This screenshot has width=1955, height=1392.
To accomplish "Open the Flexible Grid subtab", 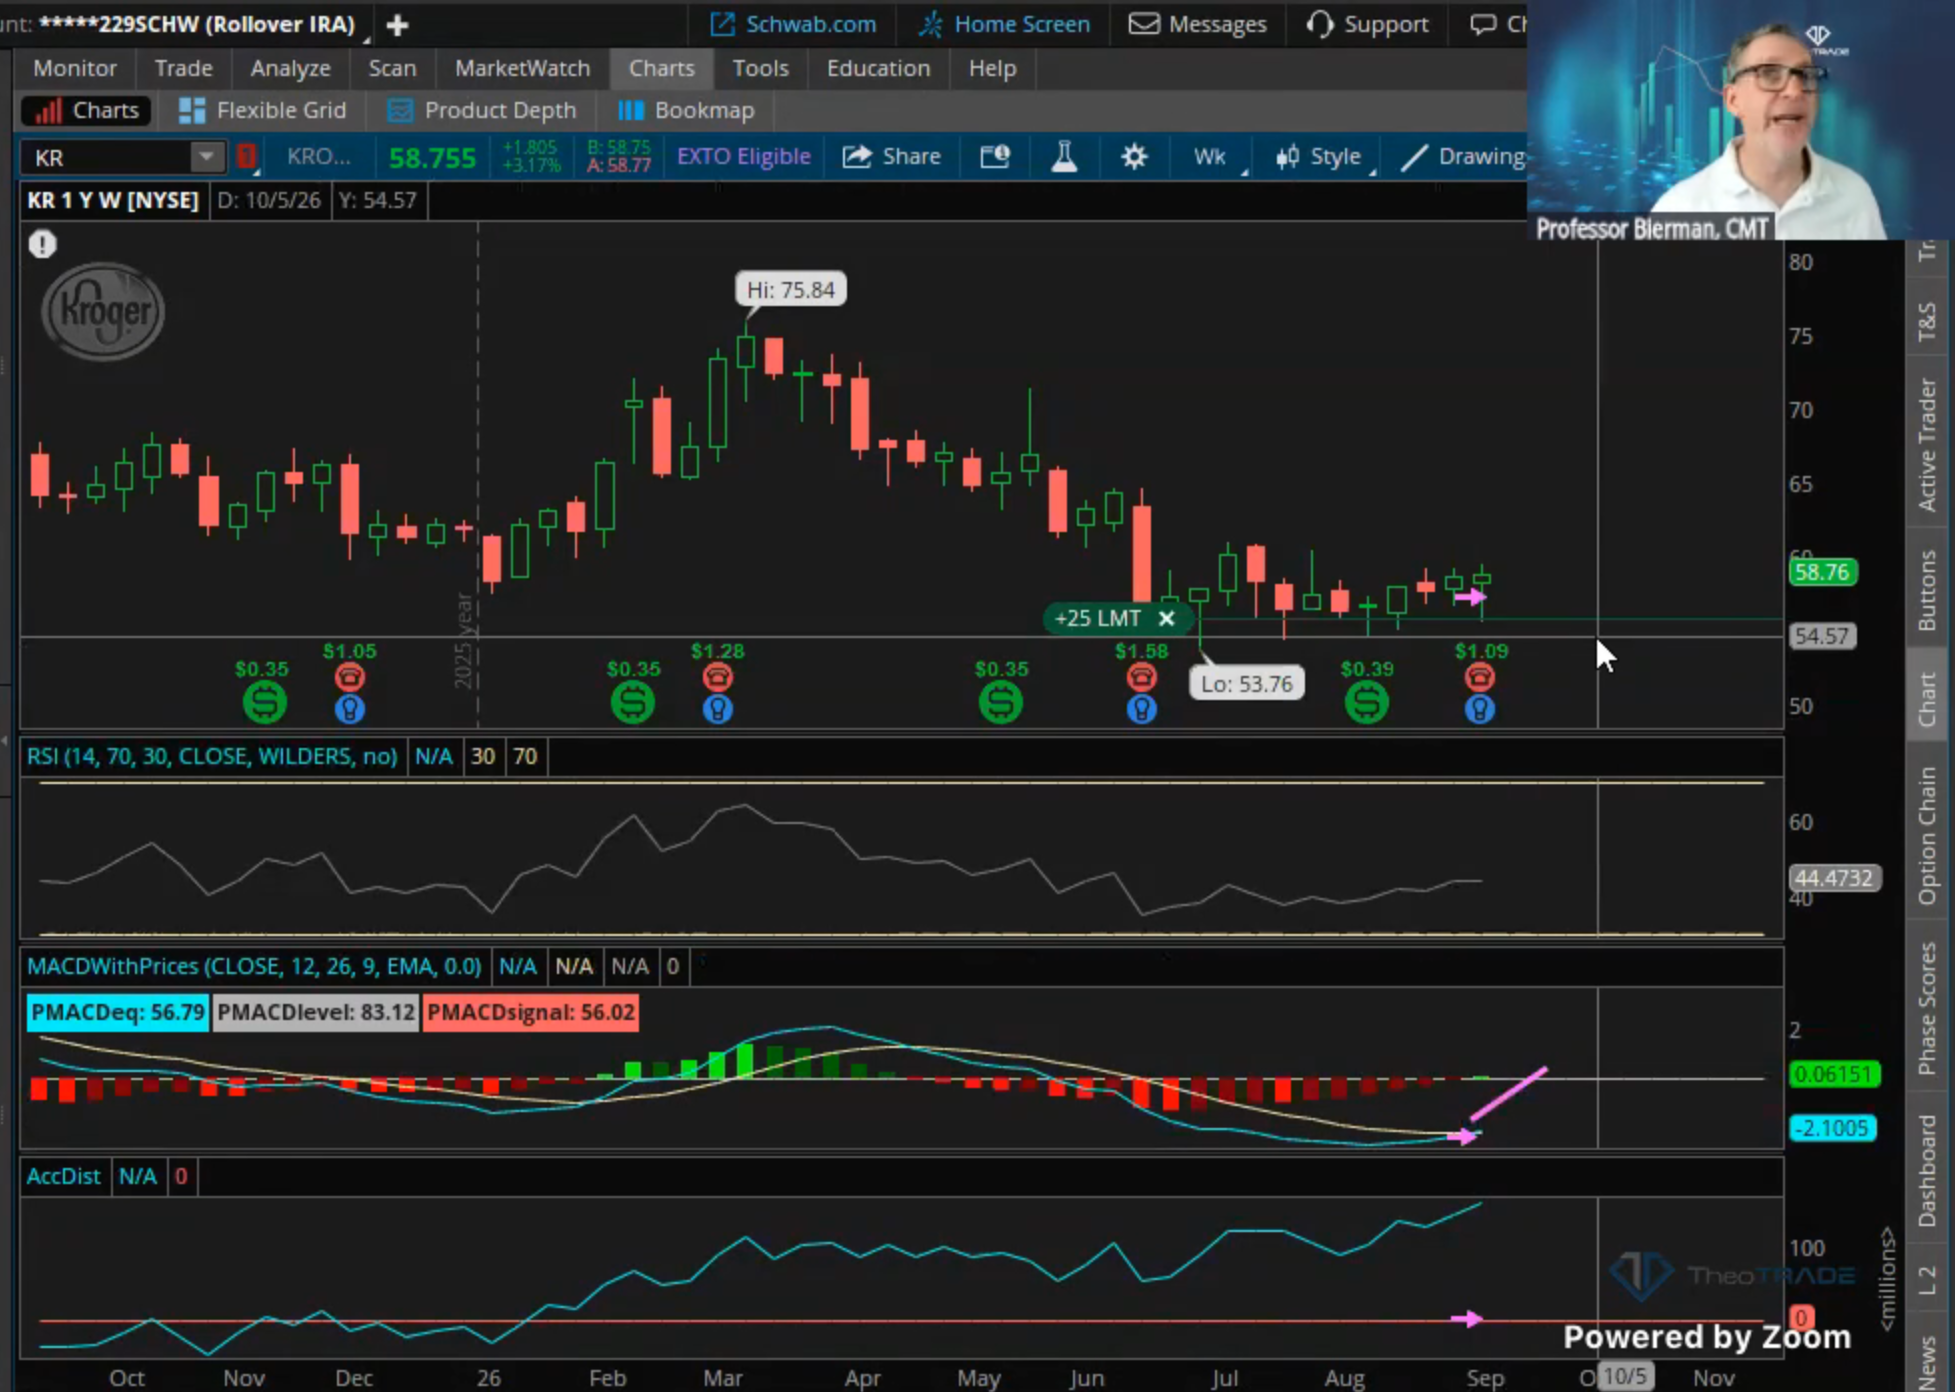I will [262, 111].
